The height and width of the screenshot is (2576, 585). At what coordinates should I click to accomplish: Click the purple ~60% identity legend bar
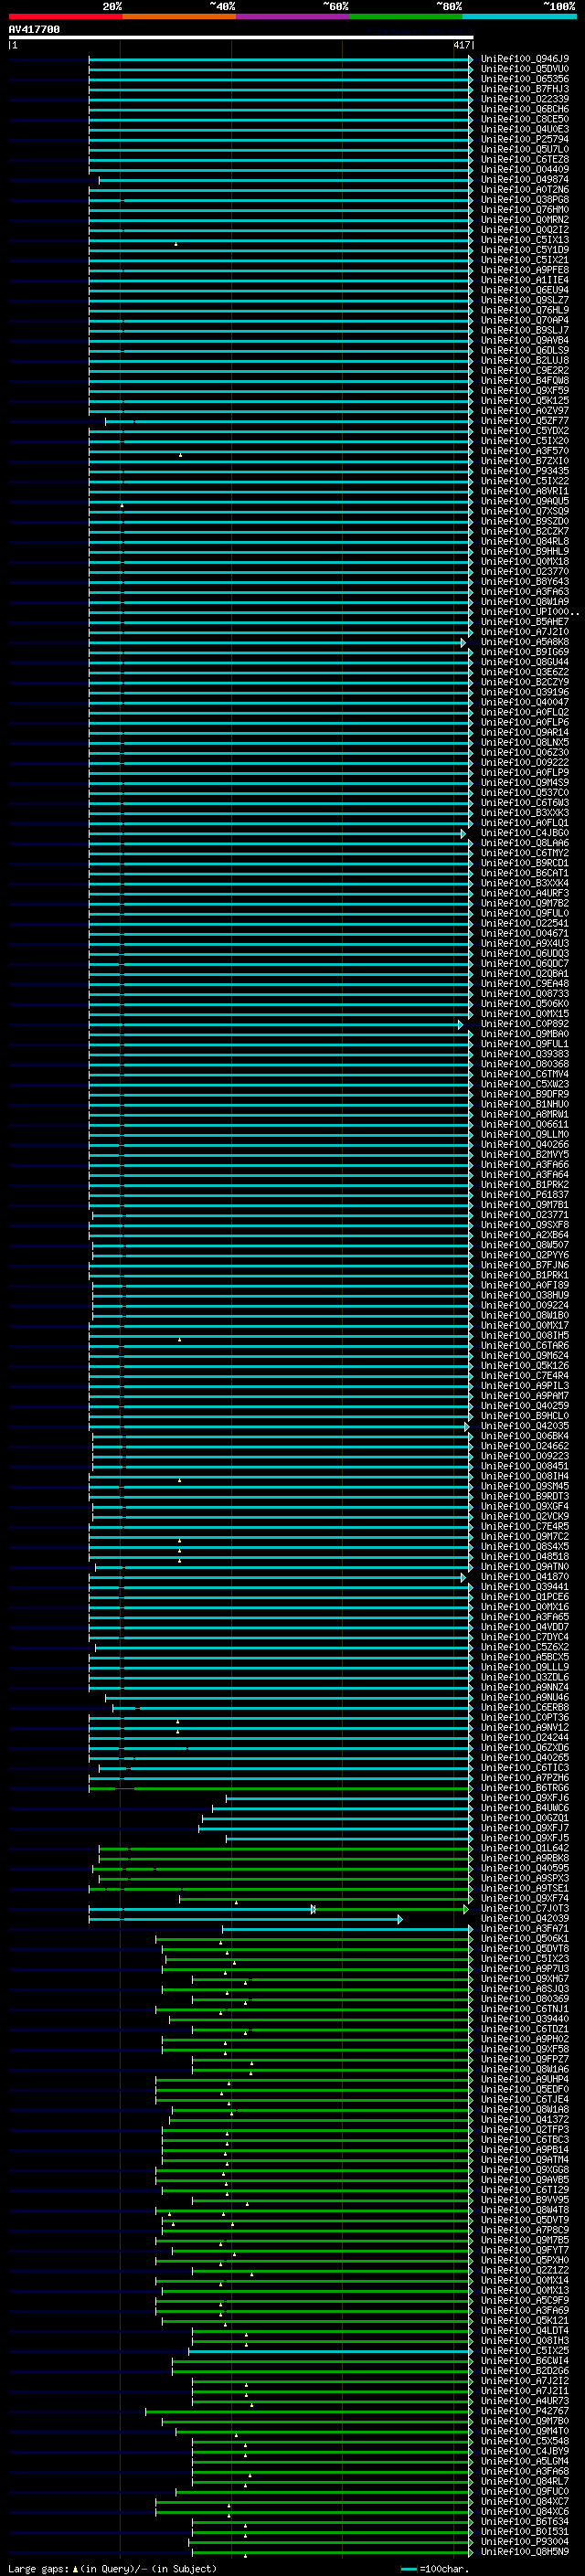coord(293,16)
